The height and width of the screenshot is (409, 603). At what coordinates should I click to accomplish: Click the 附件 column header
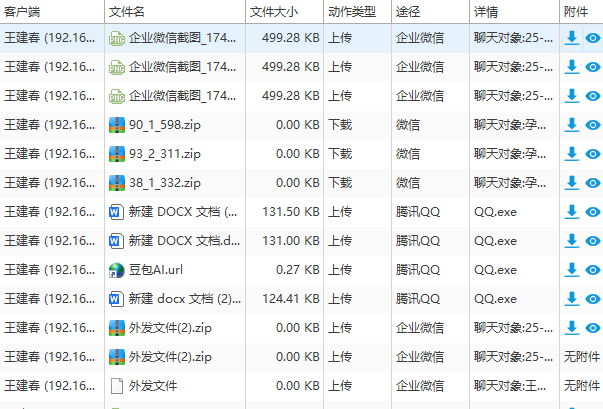581,12
